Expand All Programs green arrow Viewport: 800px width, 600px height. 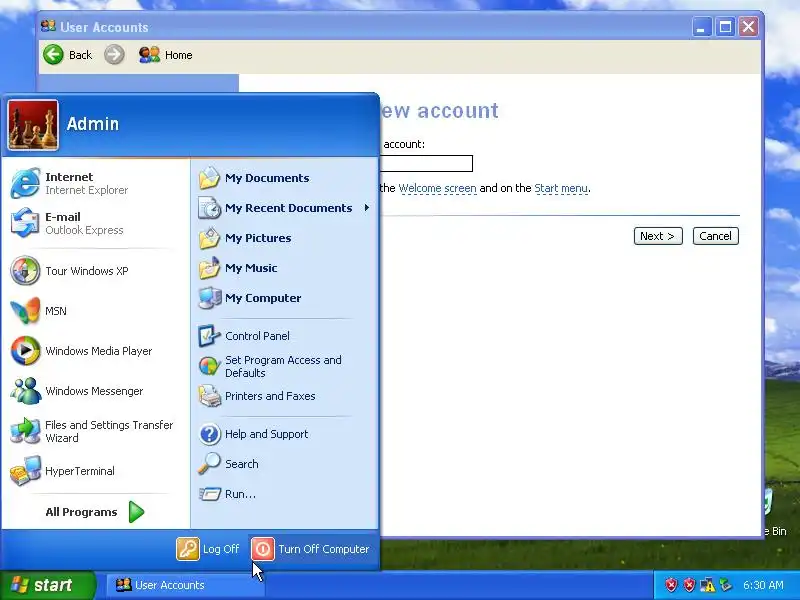[136, 512]
